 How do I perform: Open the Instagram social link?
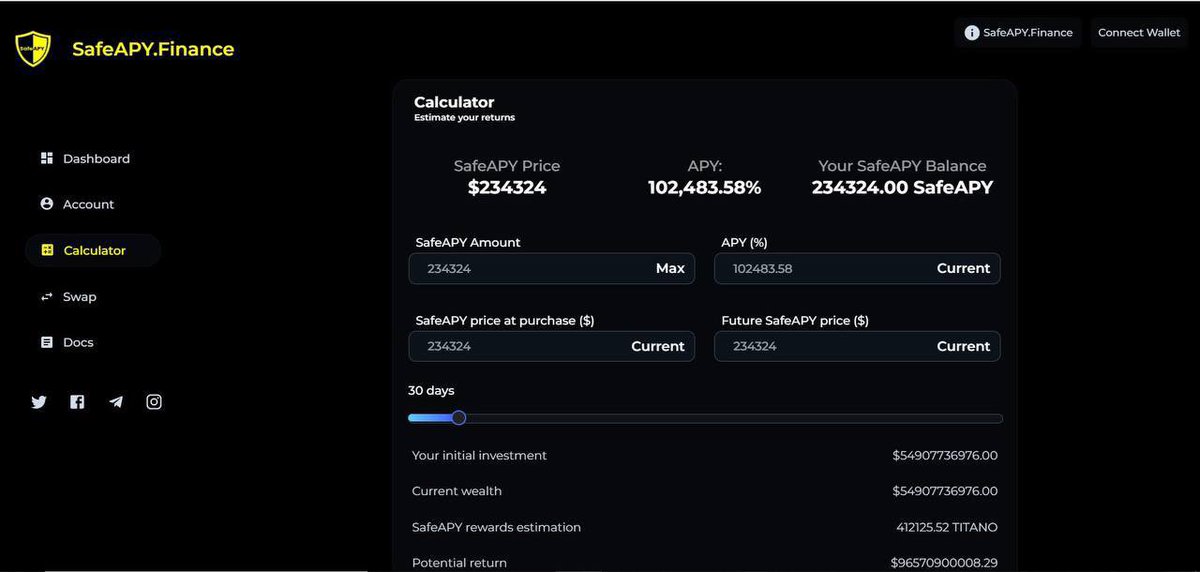click(x=154, y=402)
